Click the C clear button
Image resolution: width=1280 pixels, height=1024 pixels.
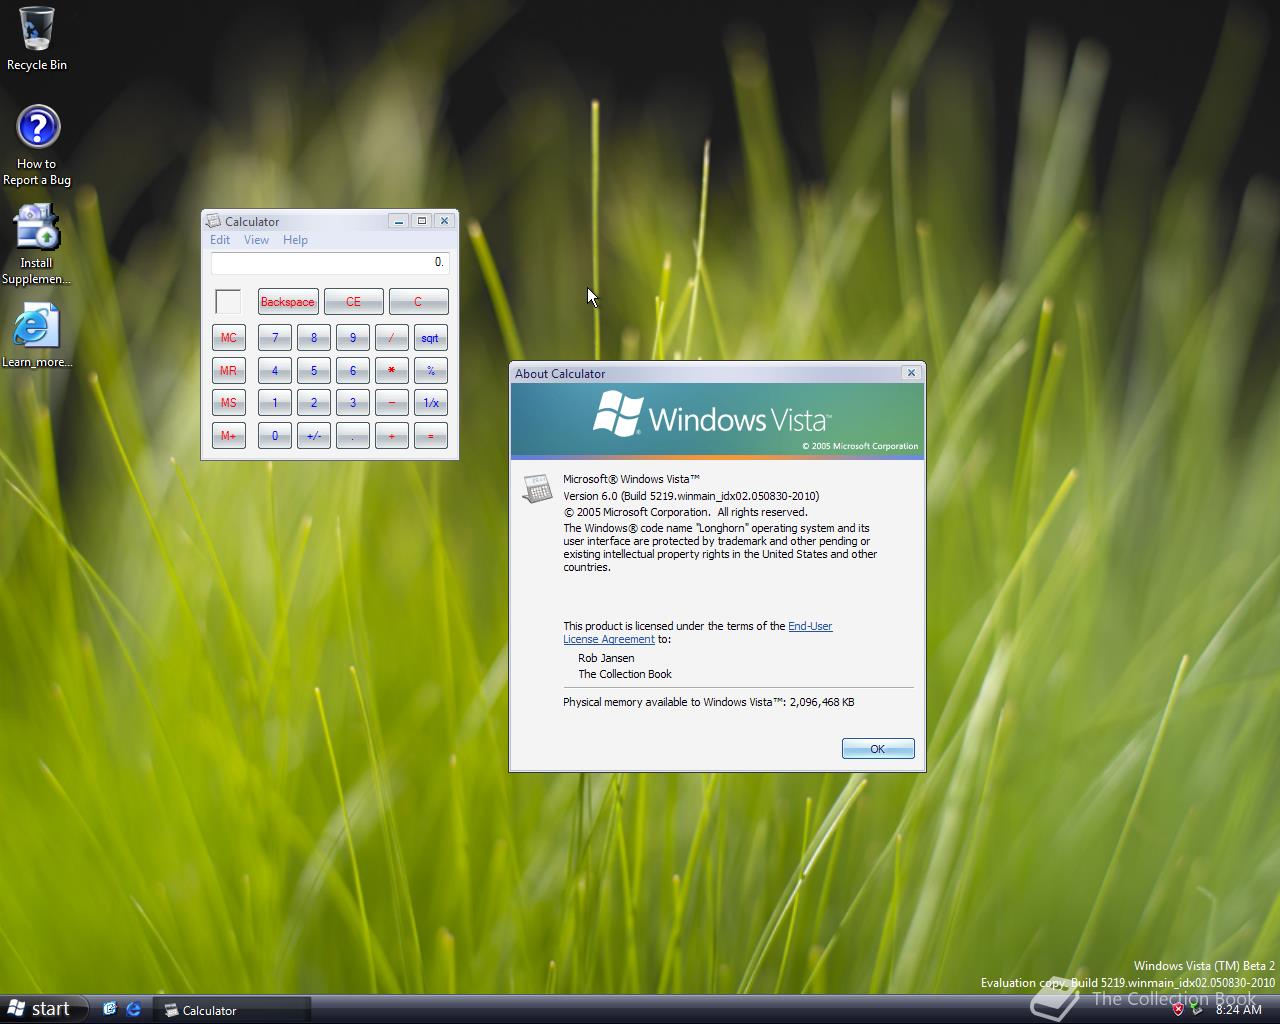(418, 302)
